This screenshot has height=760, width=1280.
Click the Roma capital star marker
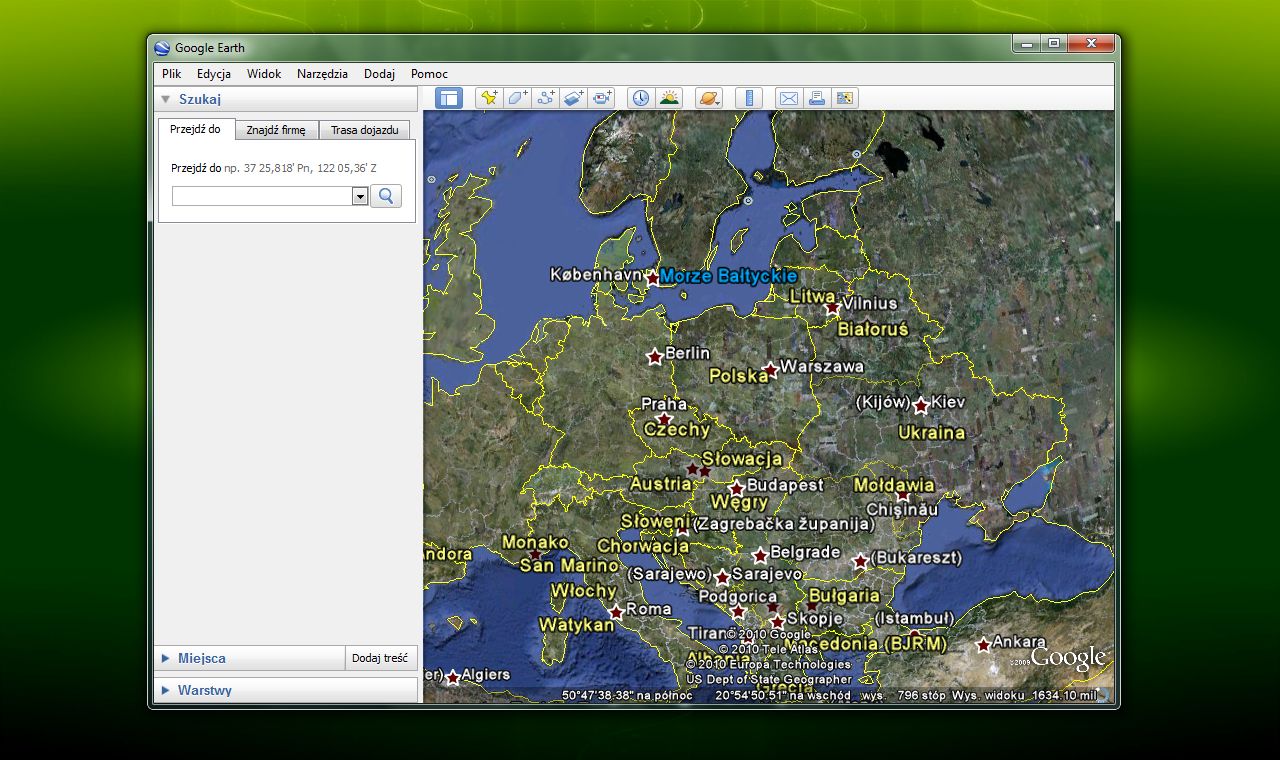pos(616,611)
